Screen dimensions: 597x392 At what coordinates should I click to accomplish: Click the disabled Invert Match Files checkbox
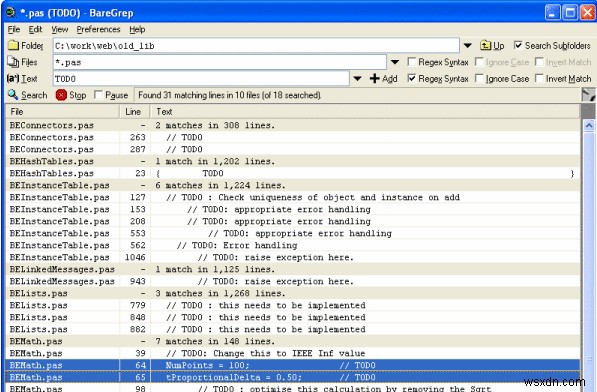coord(539,62)
